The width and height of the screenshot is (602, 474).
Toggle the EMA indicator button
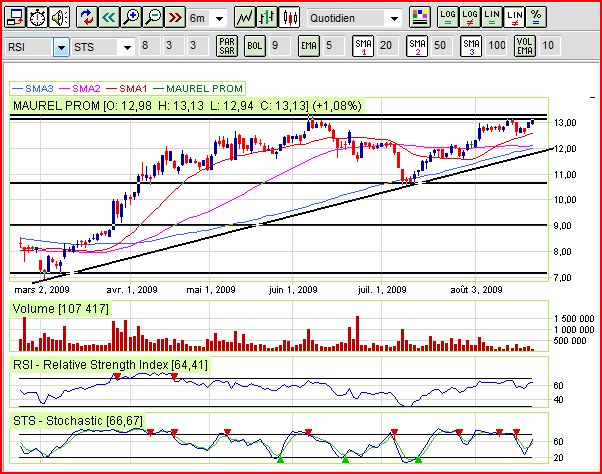pyautogui.click(x=309, y=46)
